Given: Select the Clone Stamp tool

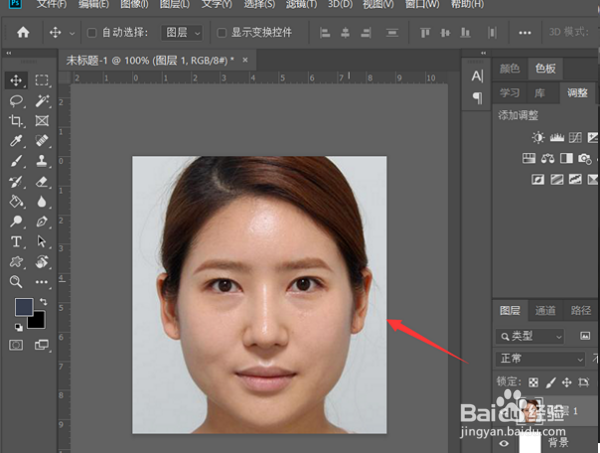Looking at the screenshot, I should click(x=42, y=161).
